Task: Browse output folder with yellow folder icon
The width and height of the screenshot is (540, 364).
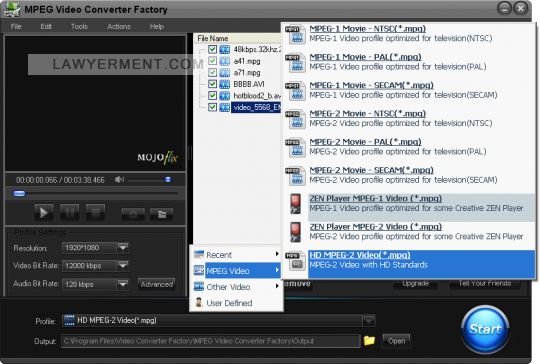Action: (369, 341)
